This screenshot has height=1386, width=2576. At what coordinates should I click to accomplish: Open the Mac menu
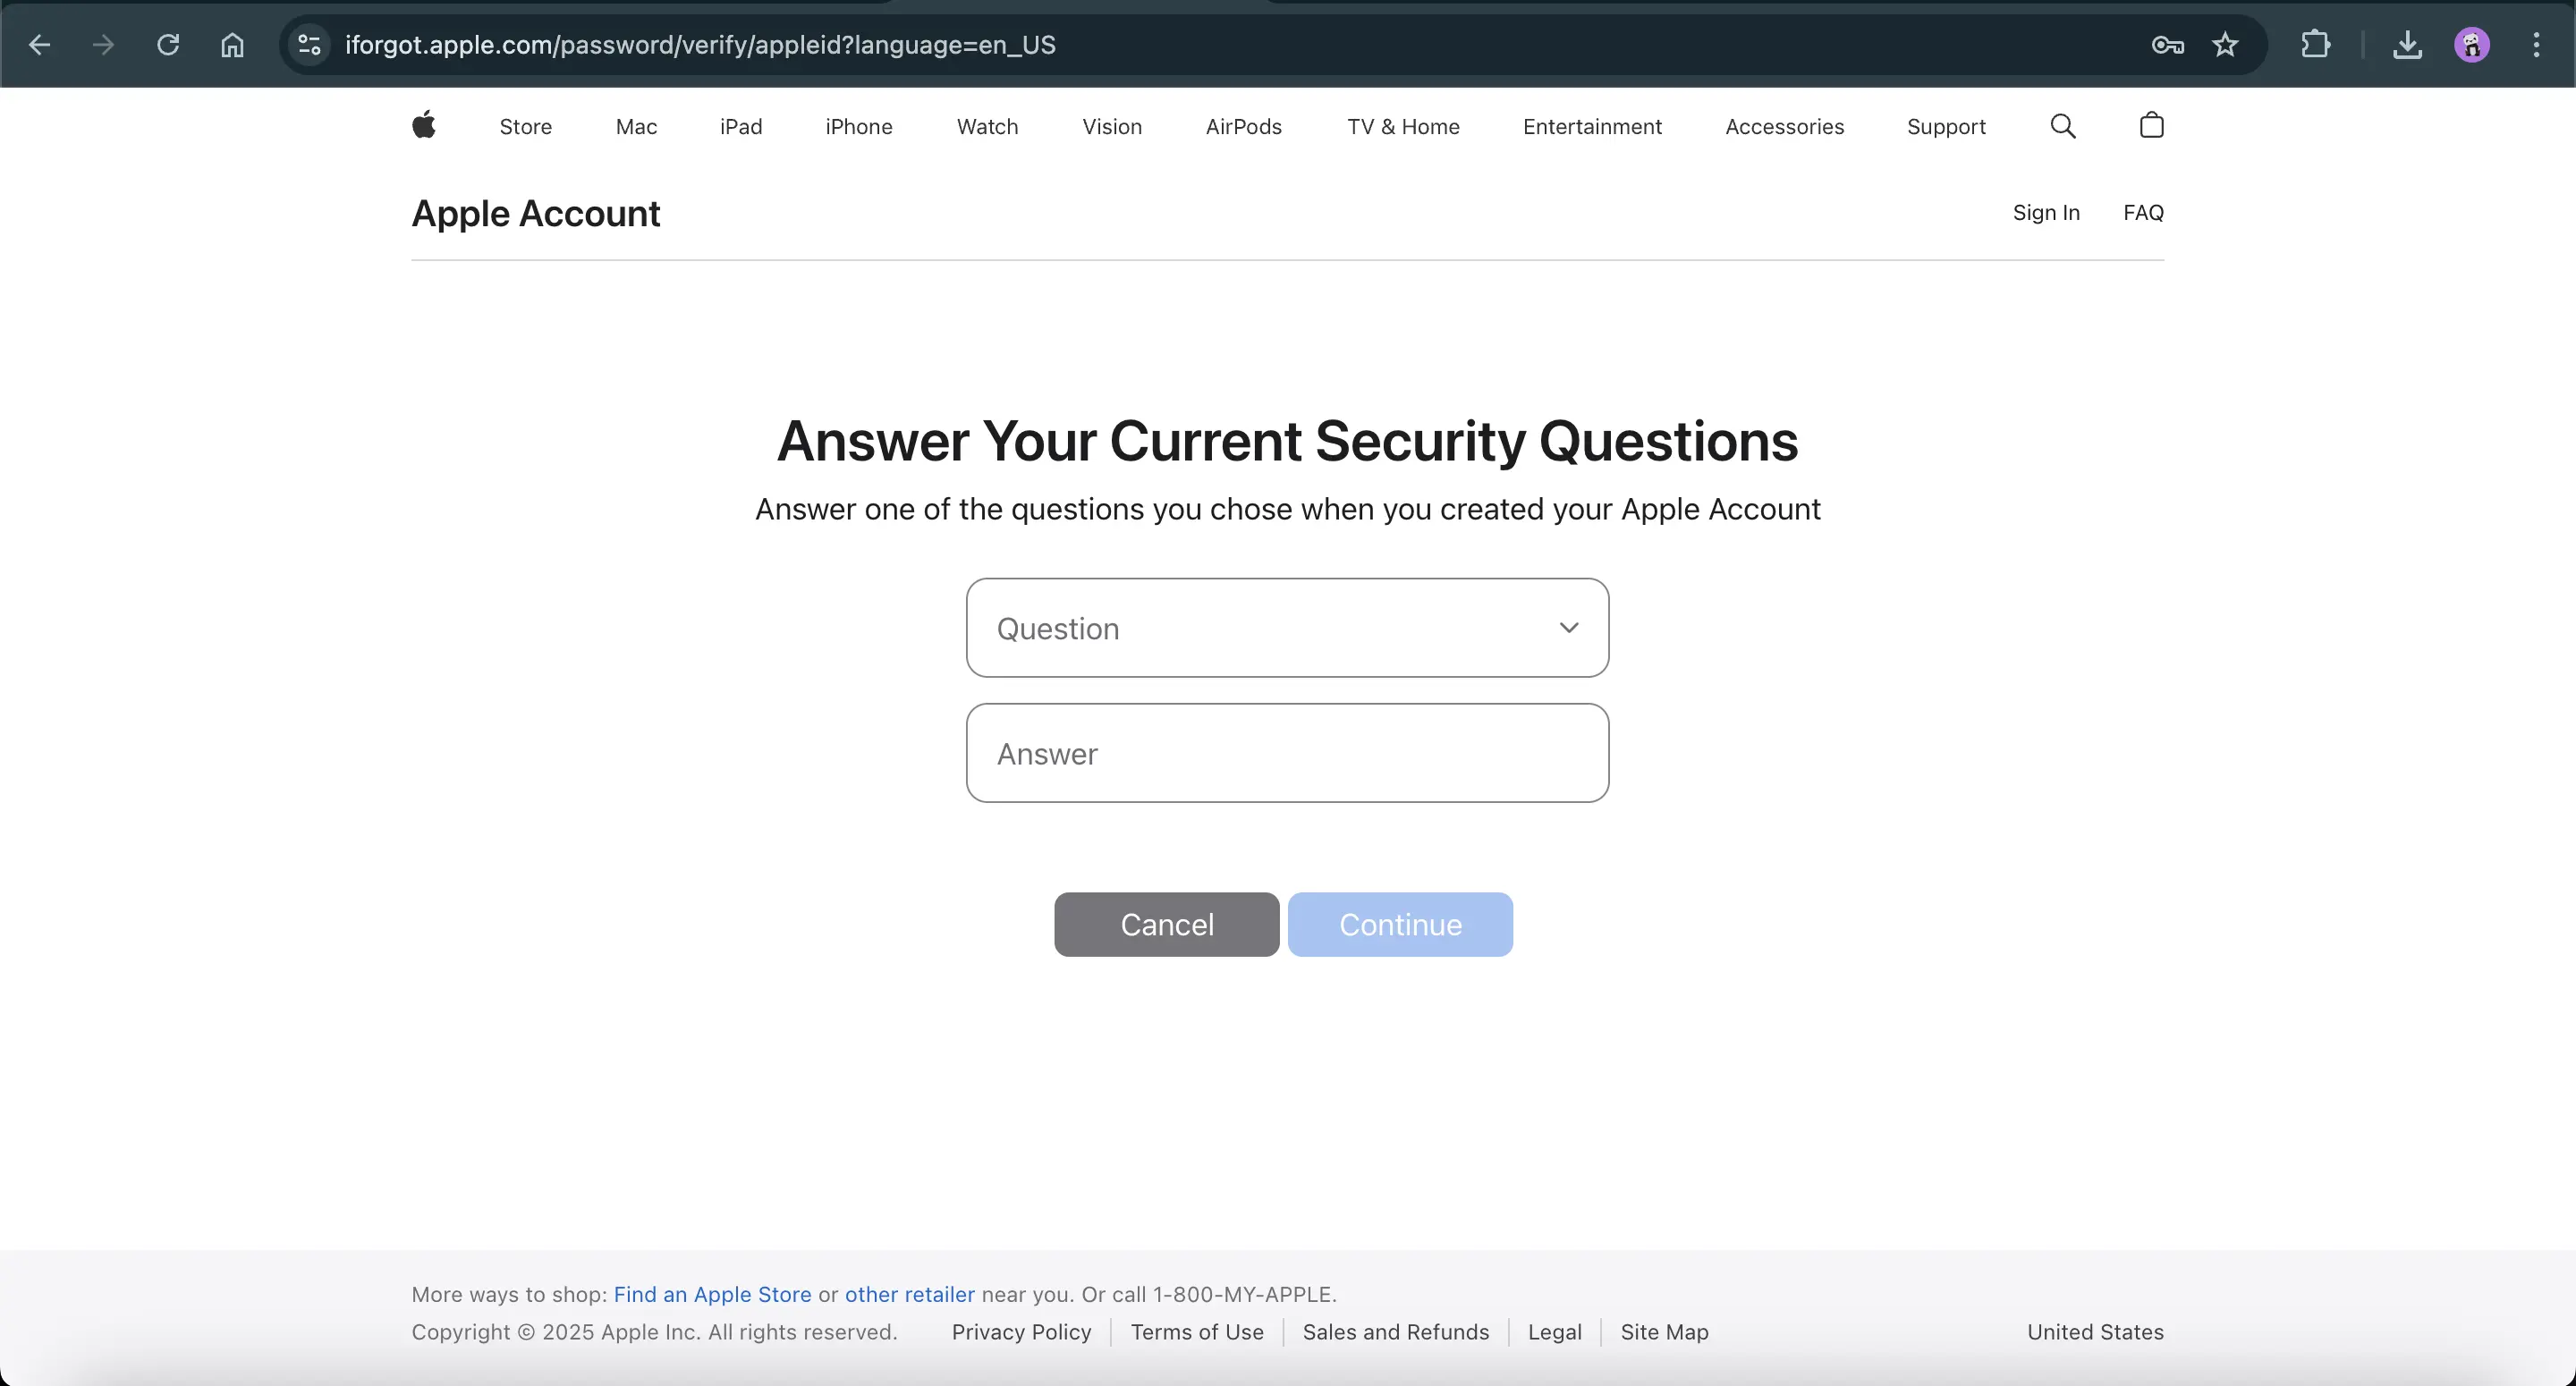pos(636,127)
